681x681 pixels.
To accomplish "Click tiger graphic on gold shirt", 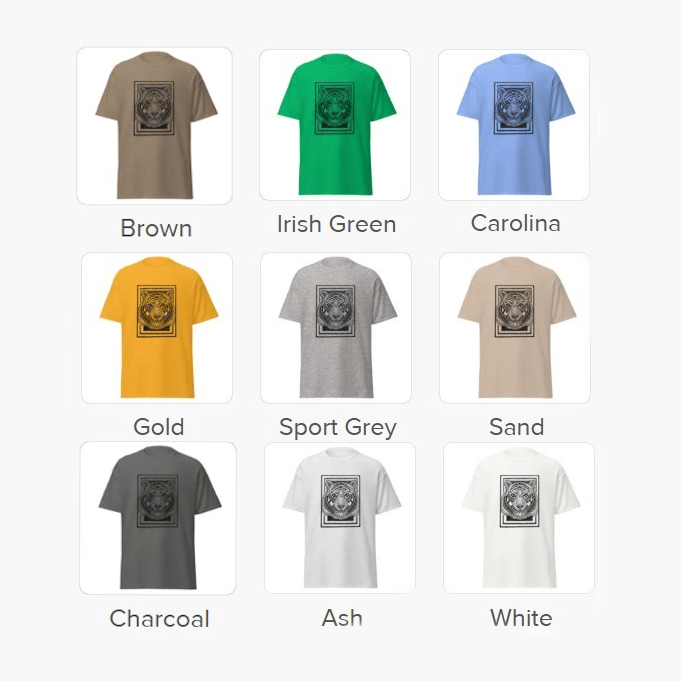I will tap(157, 311).
